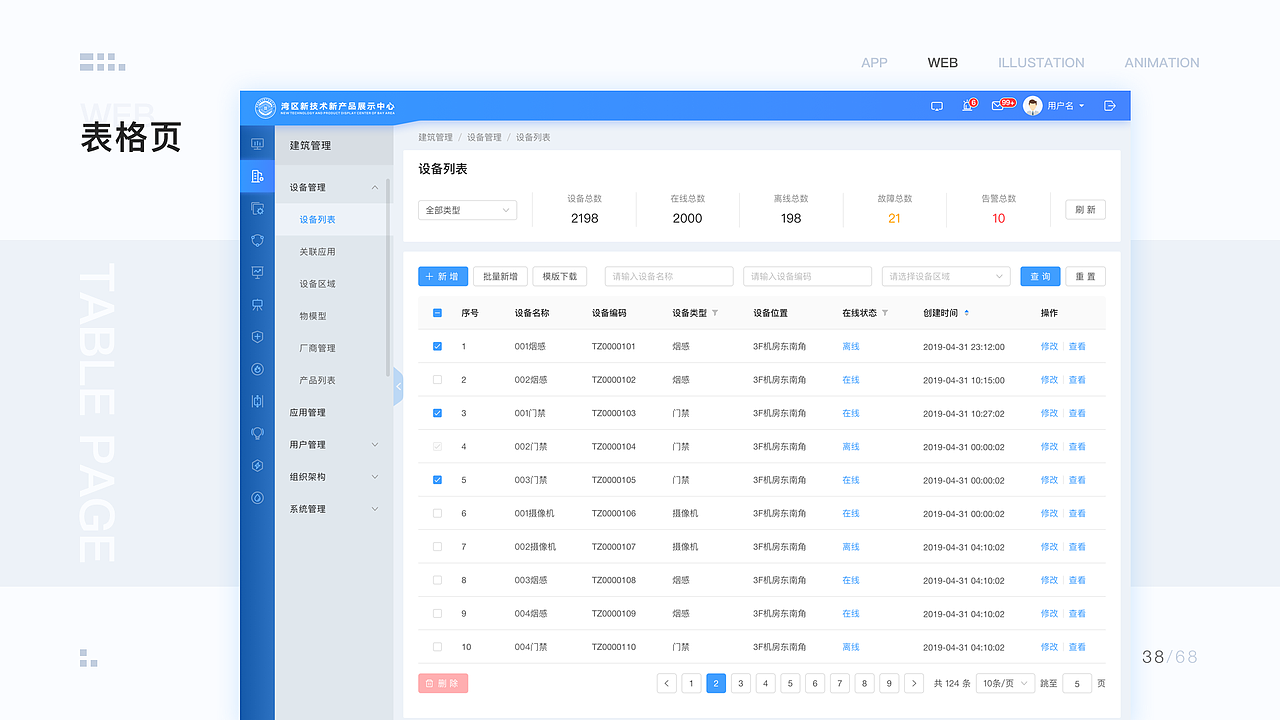This screenshot has width=1280, height=720.
Task: Sort by 创建时间 using the sort arrows
Action: (x=965, y=312)
